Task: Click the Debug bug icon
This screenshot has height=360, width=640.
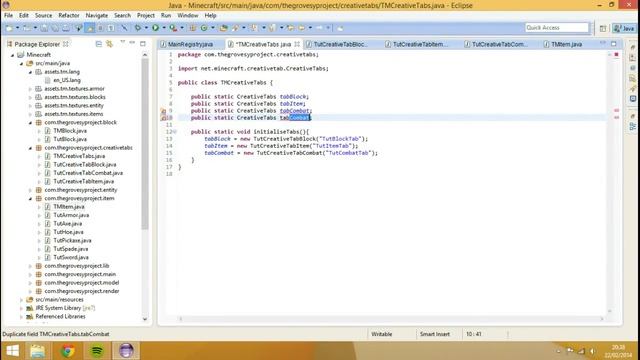Action: tap(138, 28)
